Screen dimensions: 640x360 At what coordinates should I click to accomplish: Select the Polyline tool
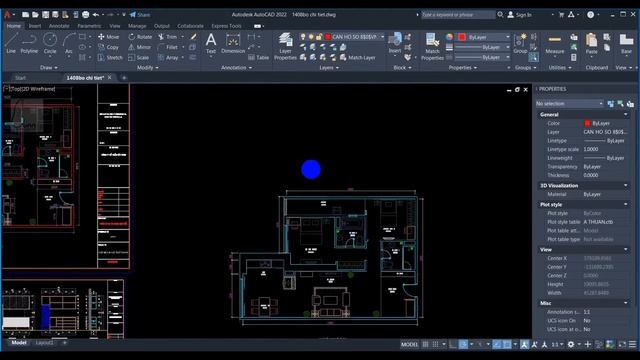pyautogui.click(x=29, y=43)
